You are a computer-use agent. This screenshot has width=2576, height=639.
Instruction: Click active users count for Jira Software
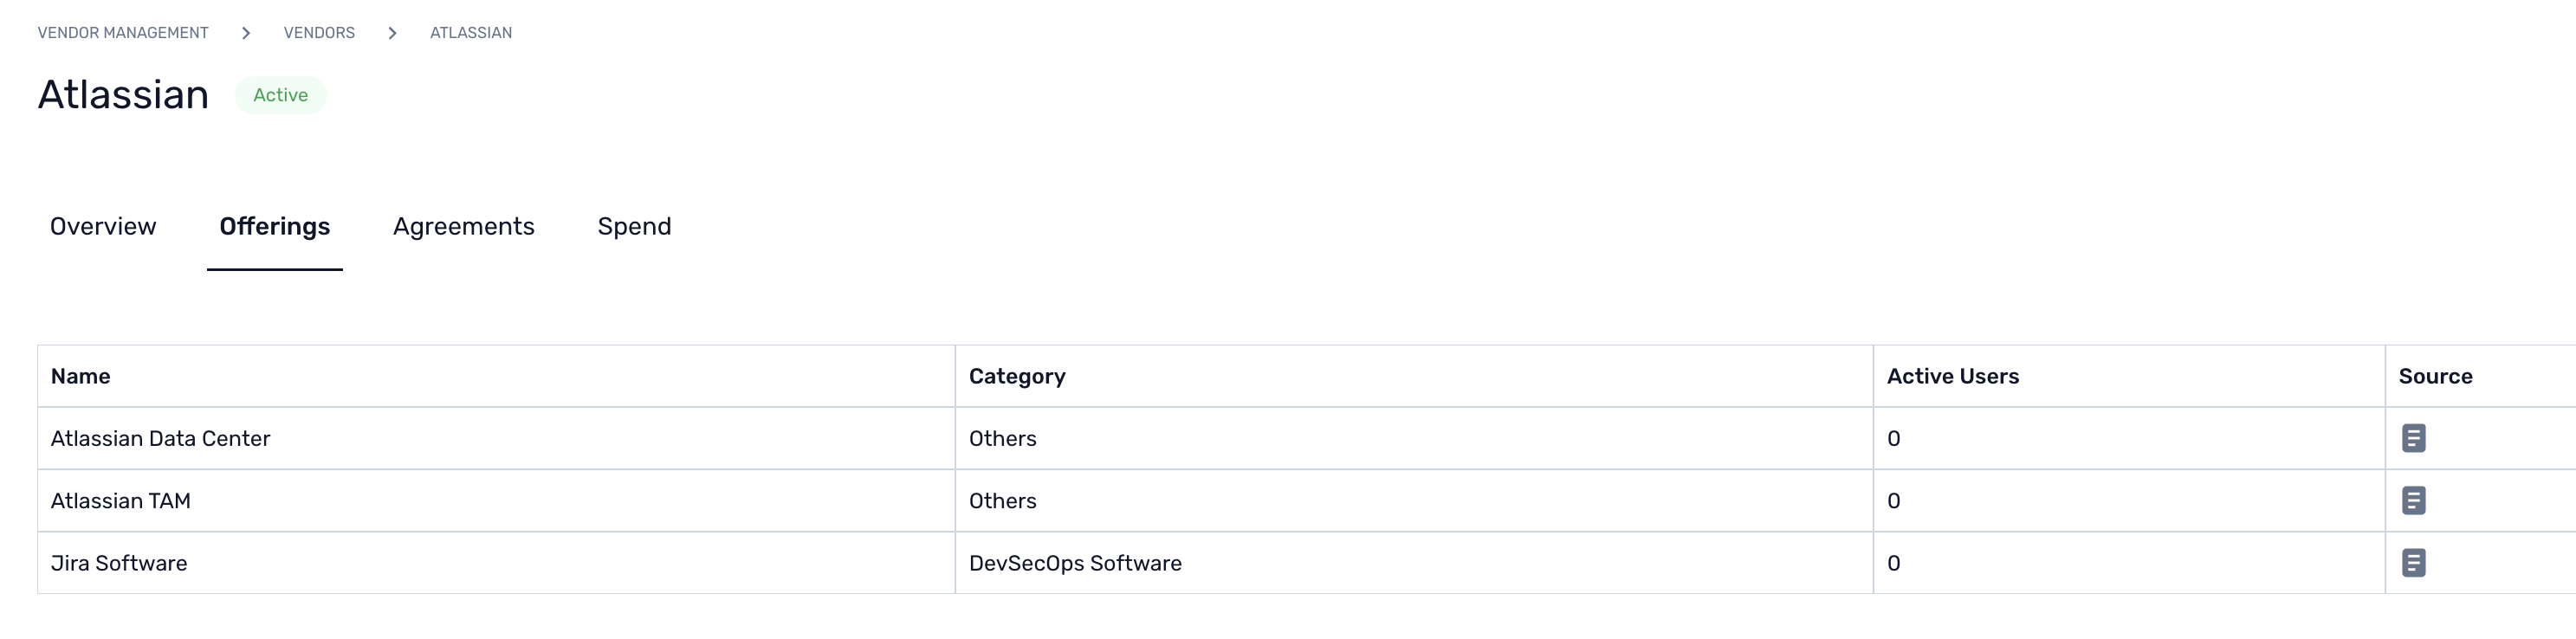(1894, 563)
